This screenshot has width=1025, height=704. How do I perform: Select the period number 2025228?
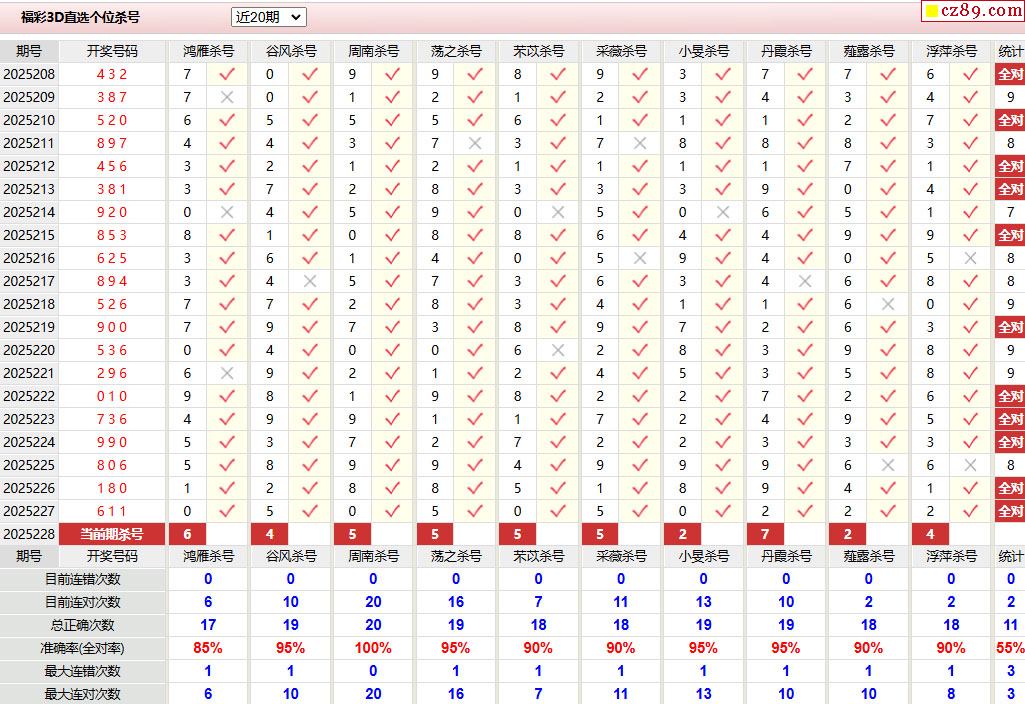(x=29, y=534)
